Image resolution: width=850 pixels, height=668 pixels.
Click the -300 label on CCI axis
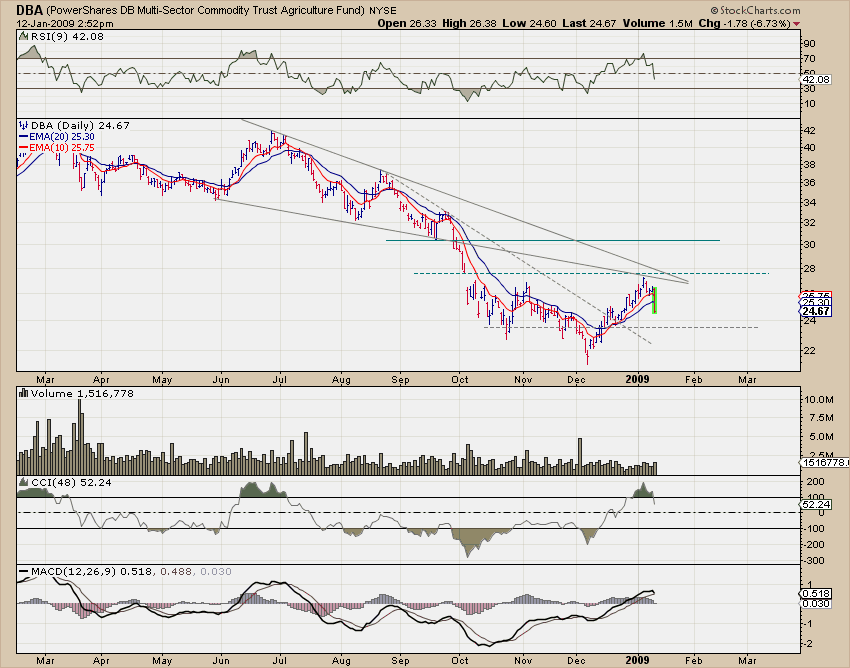tap(814, 561)
